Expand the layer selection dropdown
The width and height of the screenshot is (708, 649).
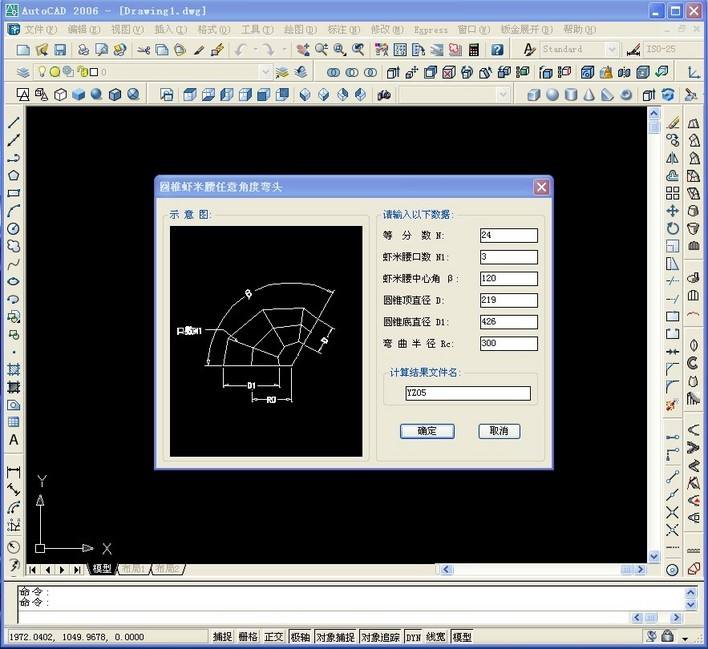click(x=266, y=72)
